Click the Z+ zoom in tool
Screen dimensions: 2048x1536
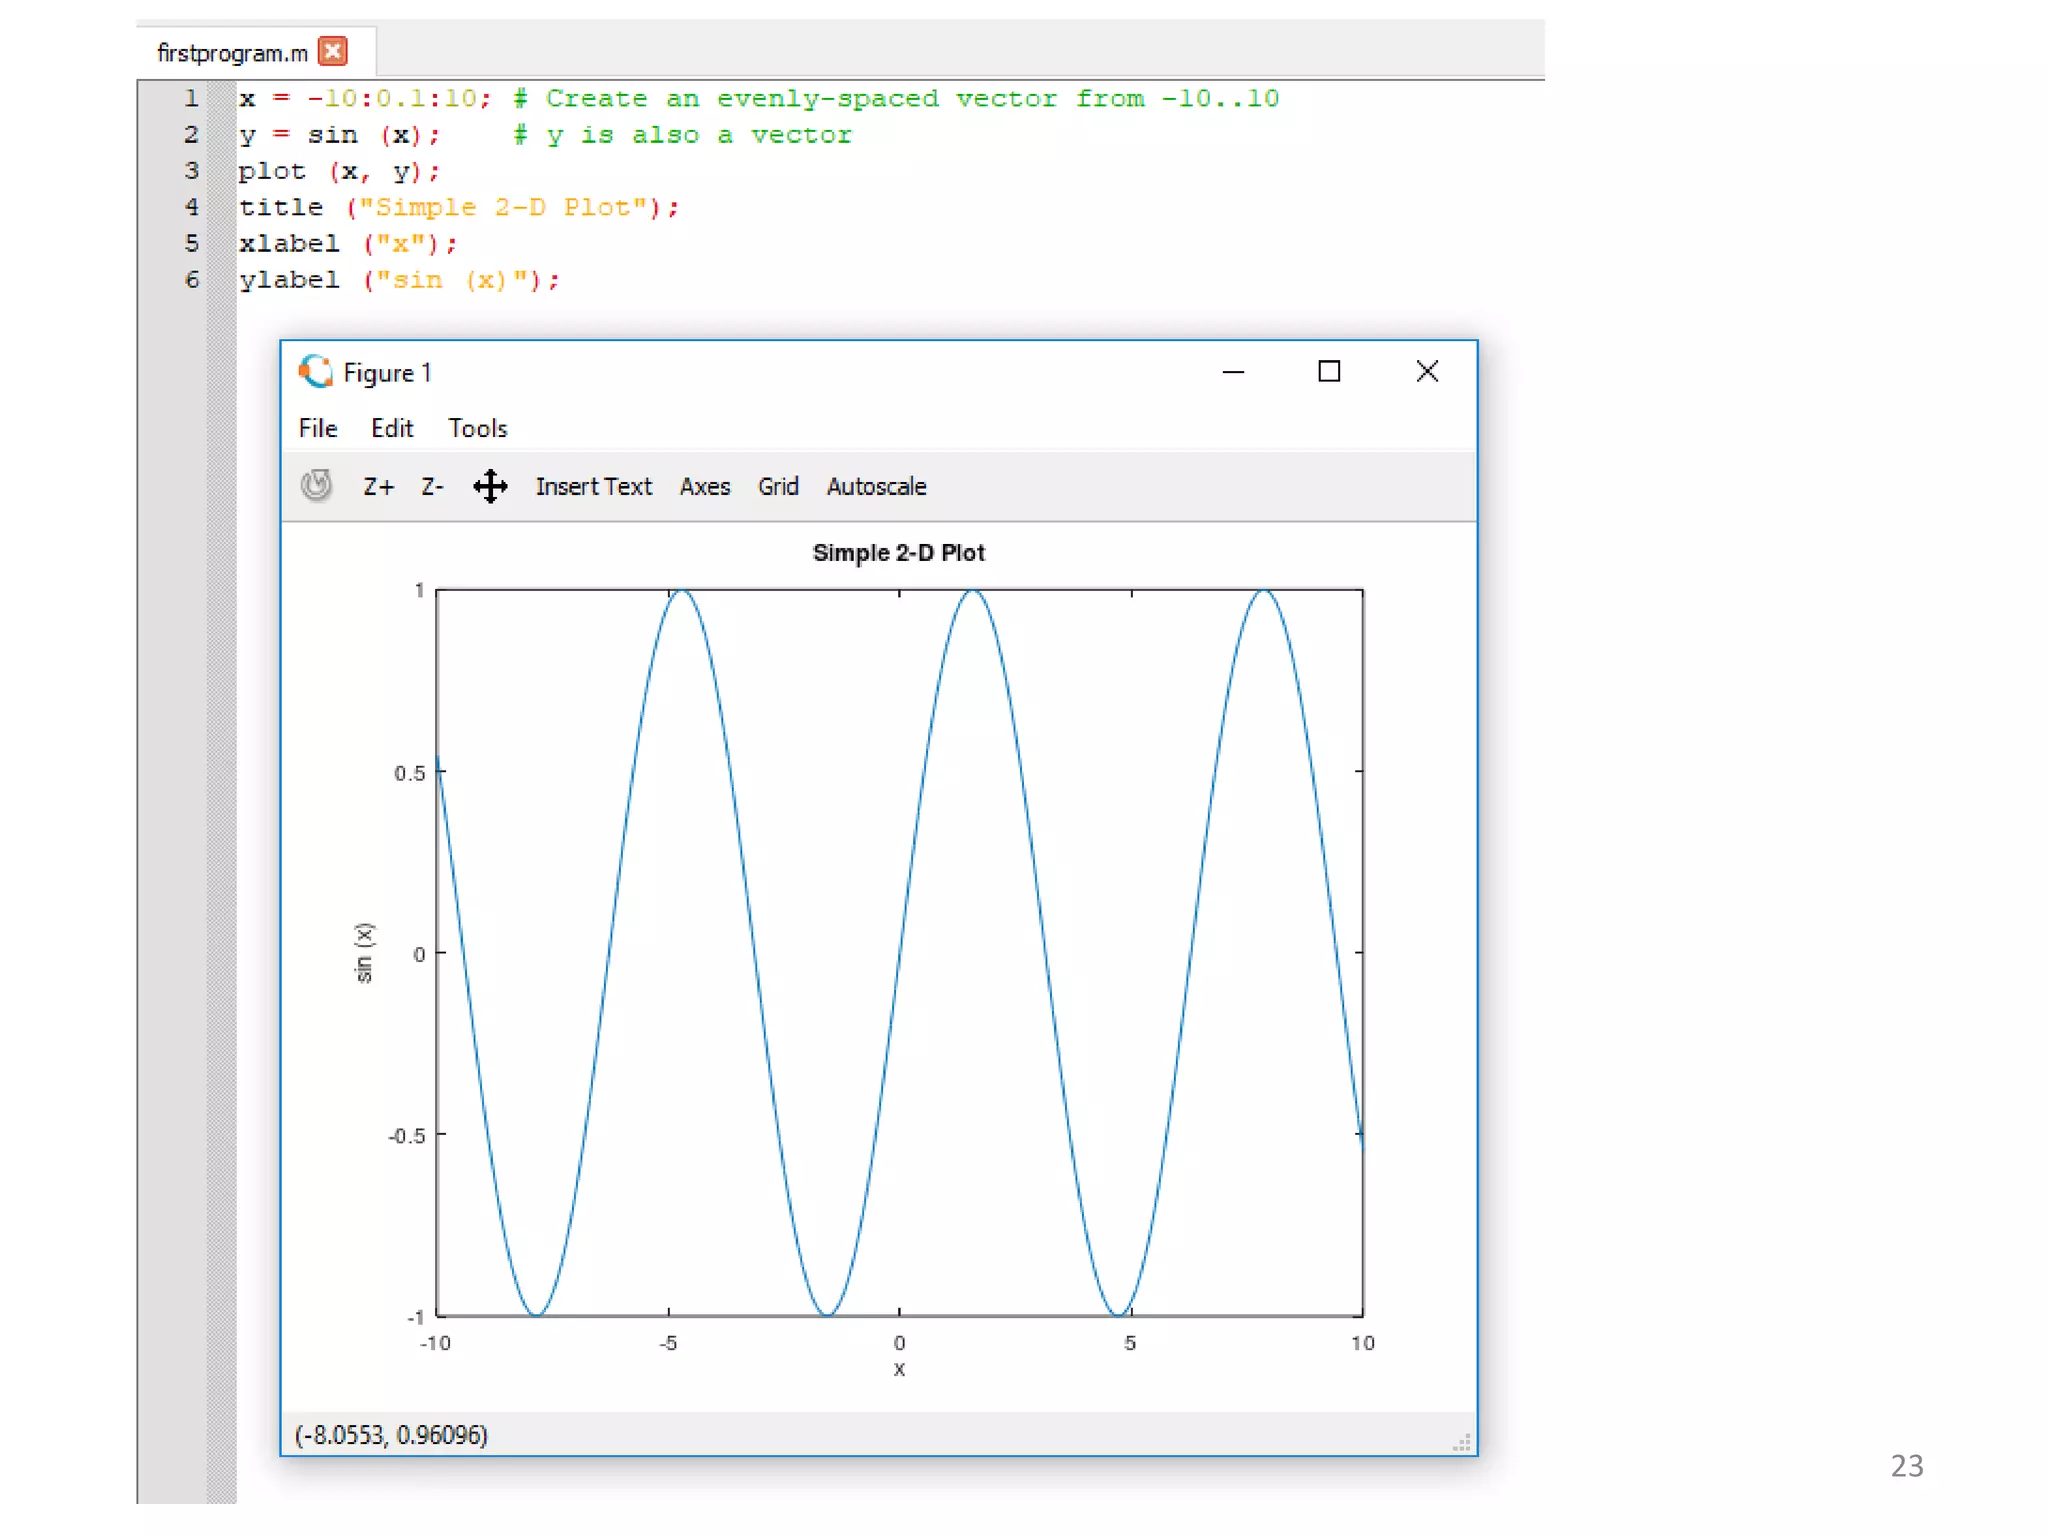tap(378, 486)
